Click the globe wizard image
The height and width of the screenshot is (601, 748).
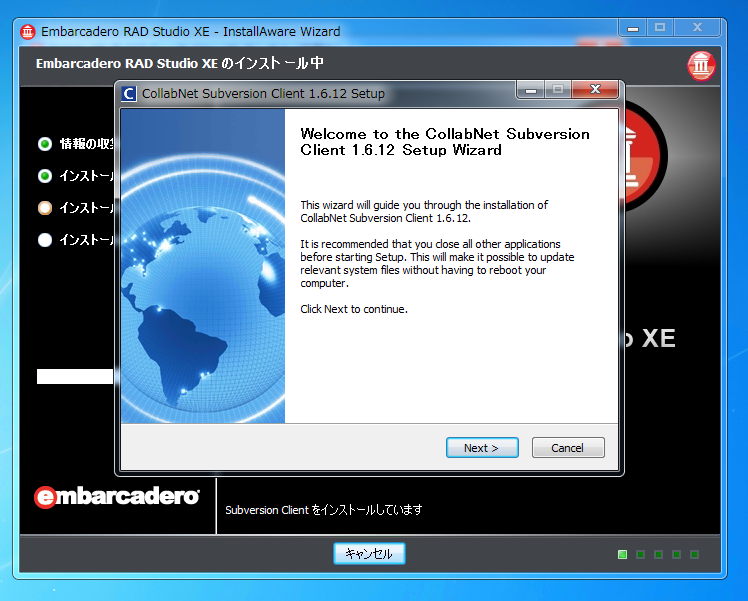coord(203,266)
